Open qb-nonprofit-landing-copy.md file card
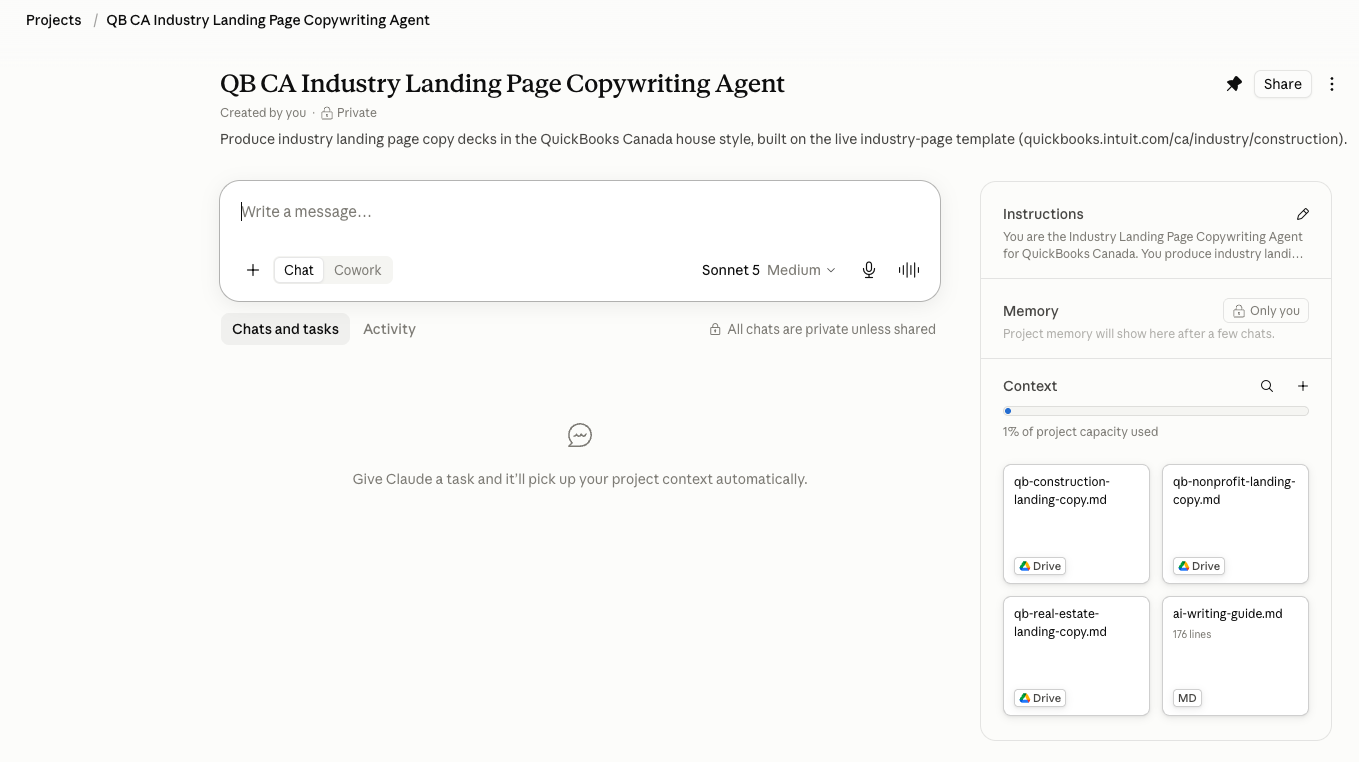Image resolution: width=1359 pixels, height=762 pixels. tap(1235, 524)
